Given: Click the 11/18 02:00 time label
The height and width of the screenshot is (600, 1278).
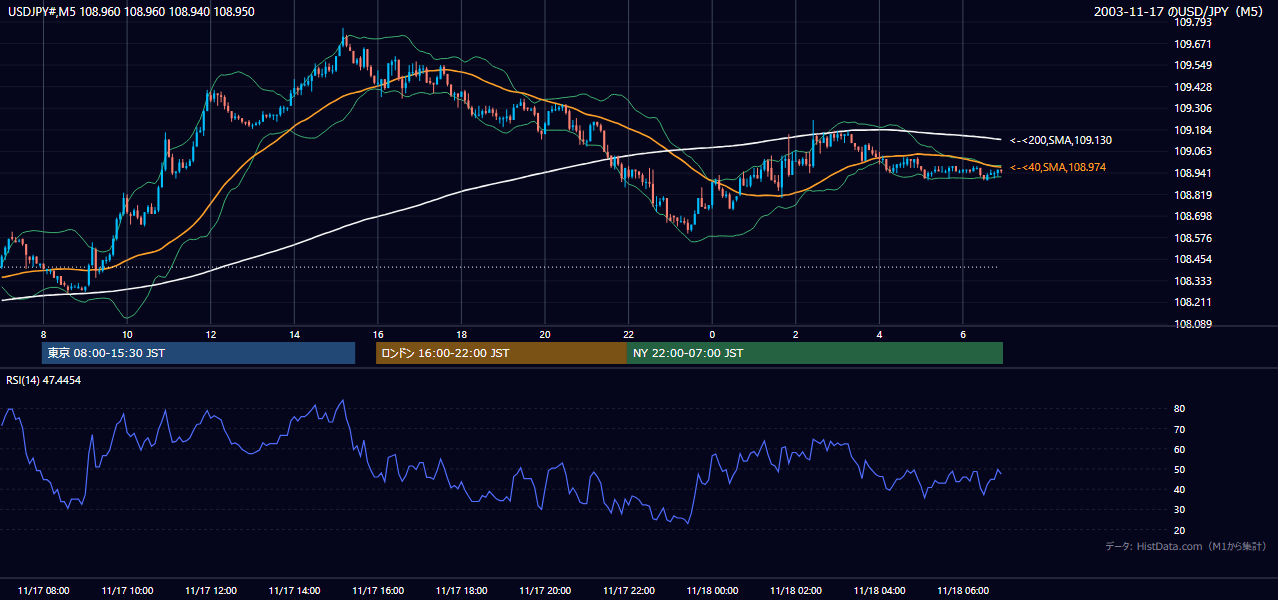Looking at the screenshot, I should pos(795,591).
